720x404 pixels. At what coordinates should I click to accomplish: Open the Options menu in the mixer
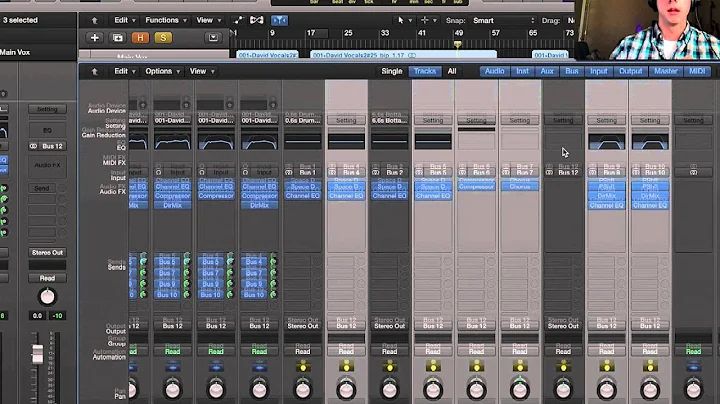tap(163, 71)
